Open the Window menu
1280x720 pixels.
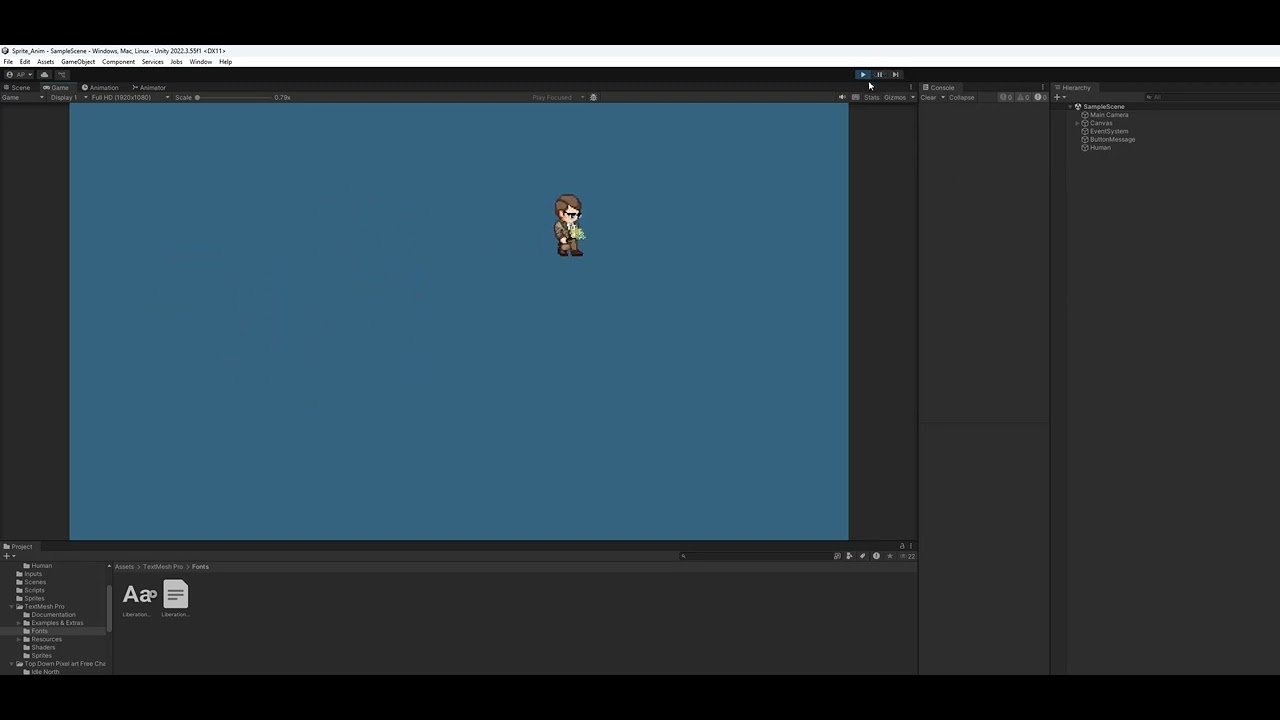[200, 62]
